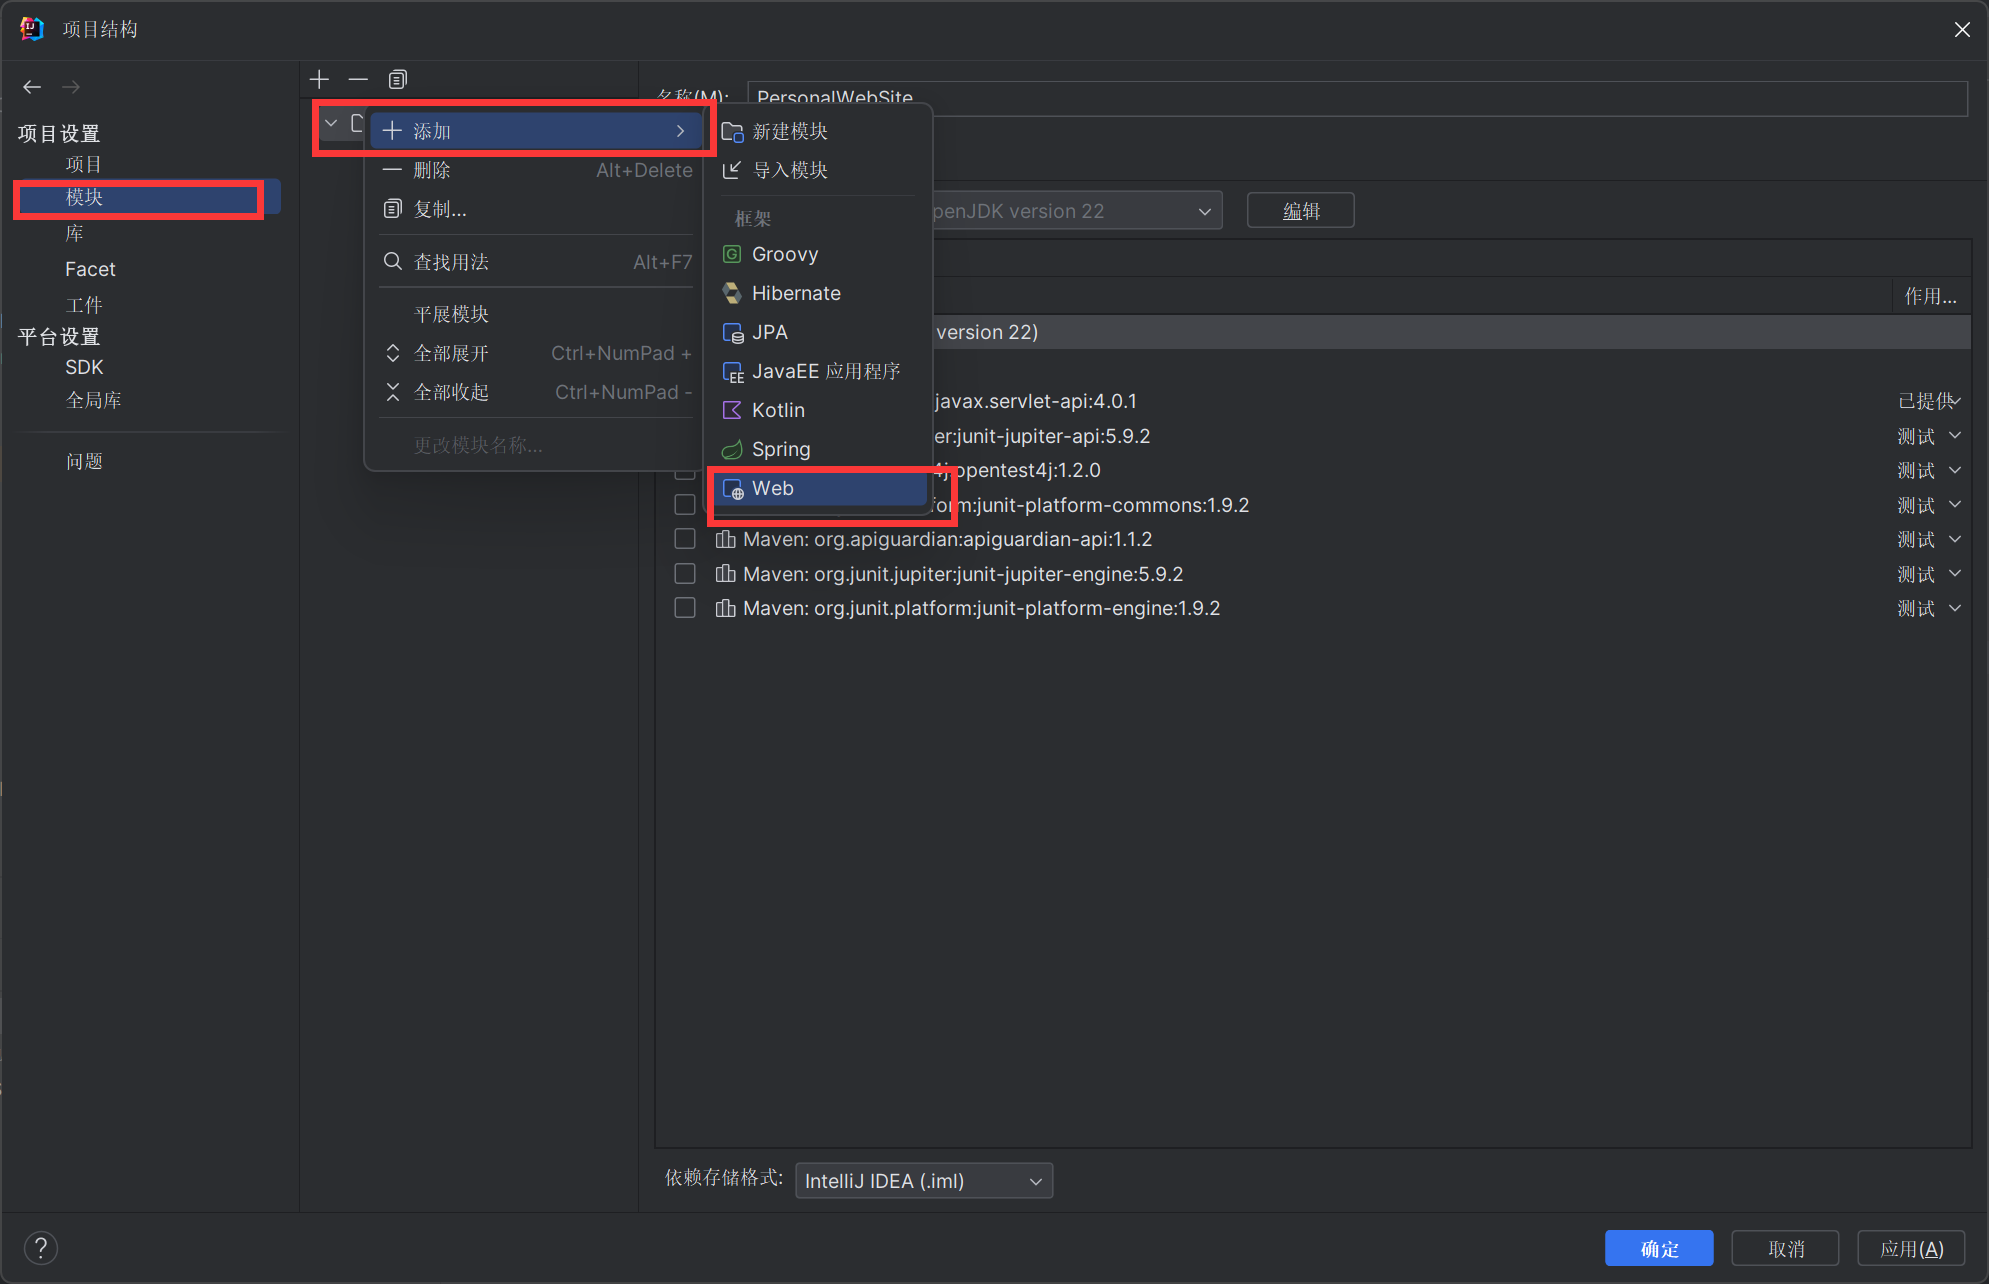The height and width of the screenshot is (1284, 1989).
Task: Open the OpenJDK version 22 SDK dropdown
Action: (x=1077, y=211)
